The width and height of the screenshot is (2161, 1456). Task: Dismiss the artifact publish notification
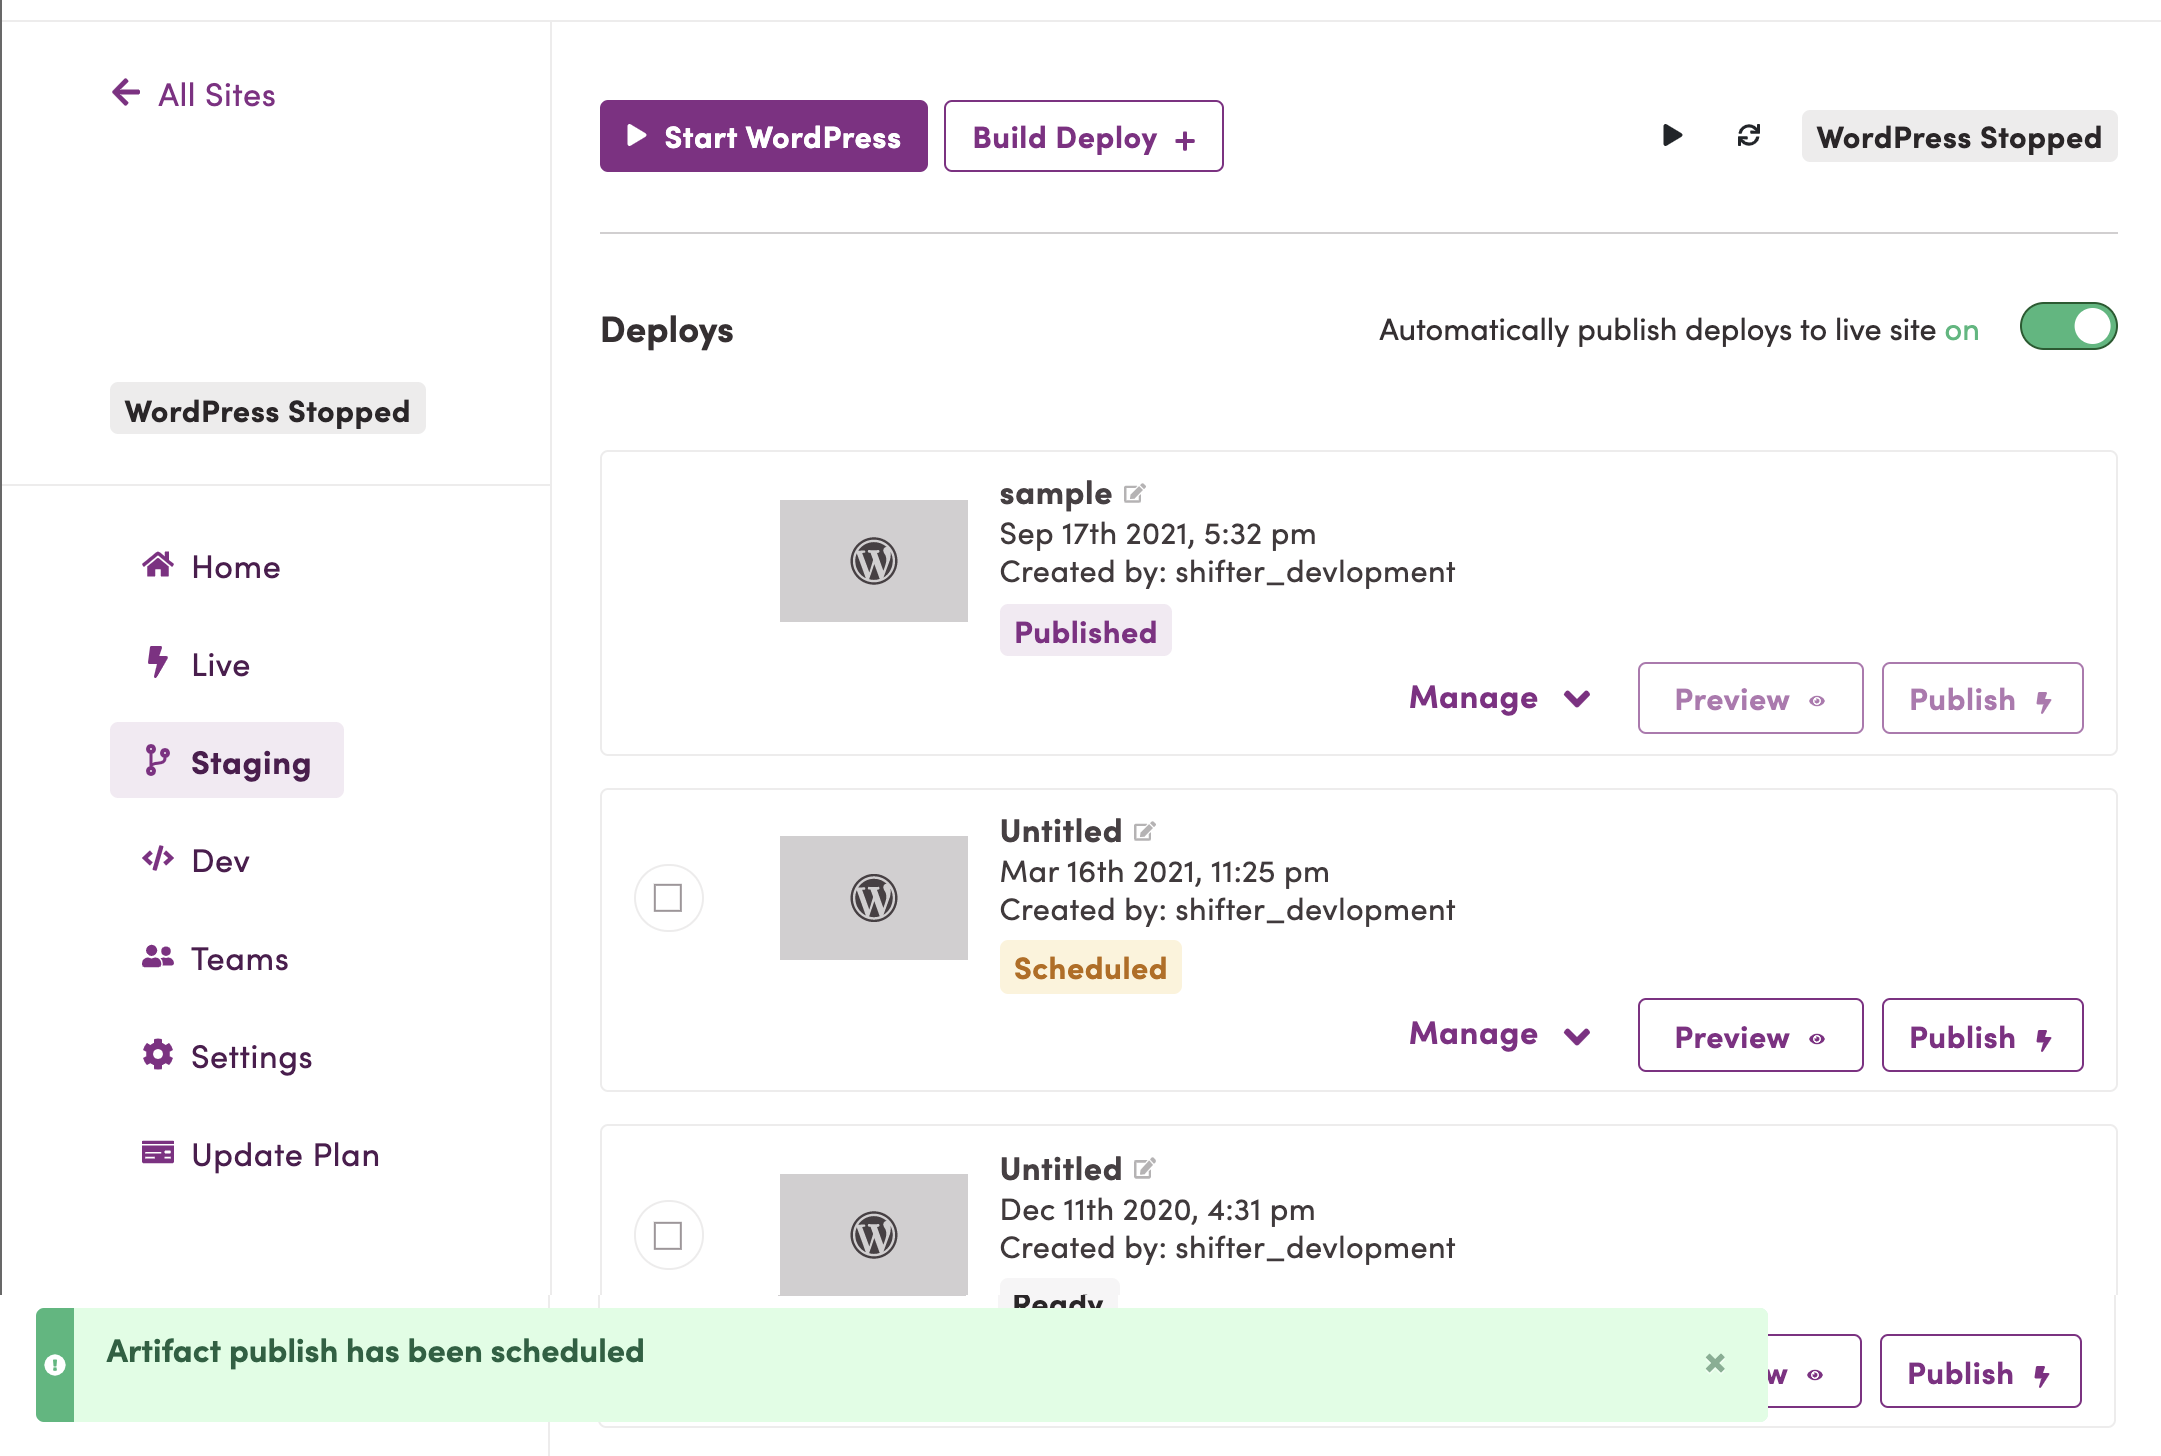1715,1363
